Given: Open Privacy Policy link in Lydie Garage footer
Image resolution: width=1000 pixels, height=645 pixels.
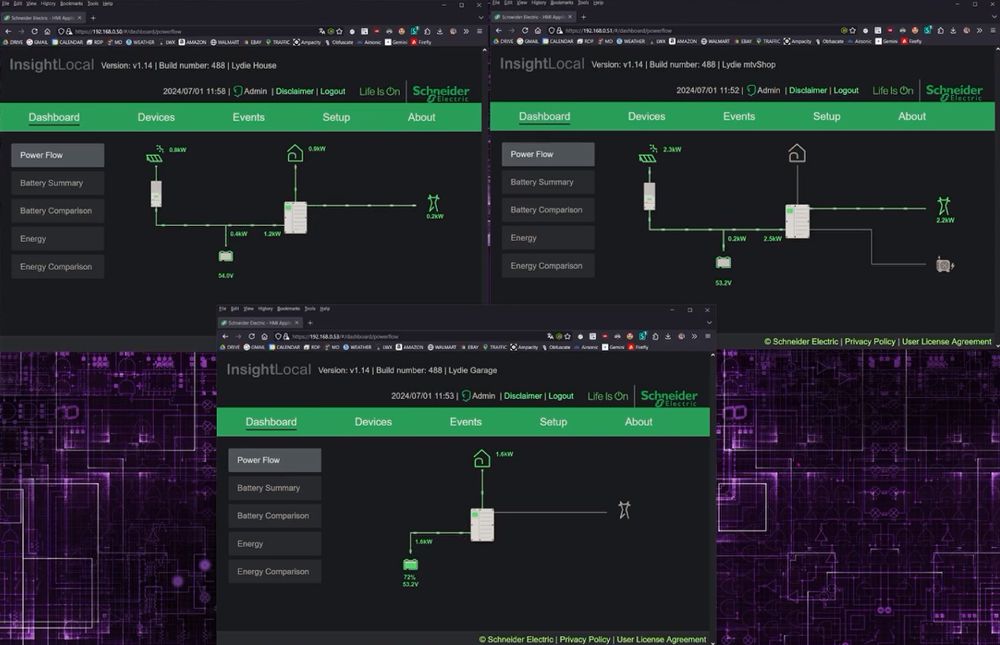Looking at the screenshot, I should (584, 639).
